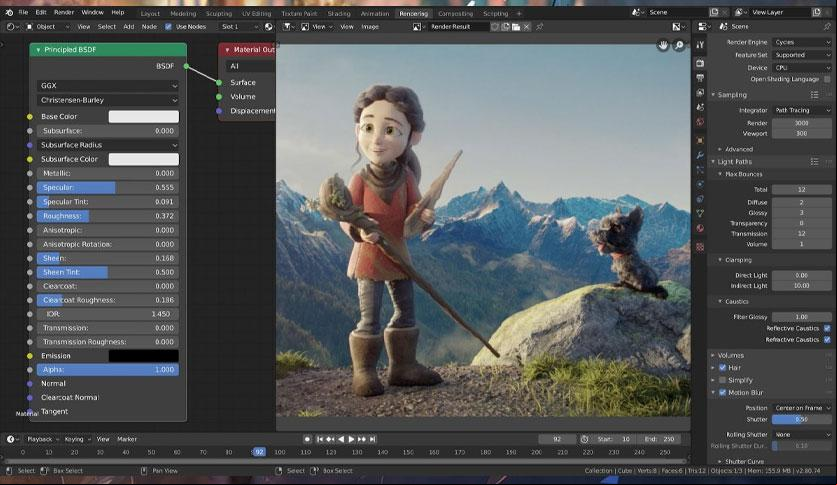Click the Blender logo menu icon
The image size is (837, 485).
coord(9,12)
